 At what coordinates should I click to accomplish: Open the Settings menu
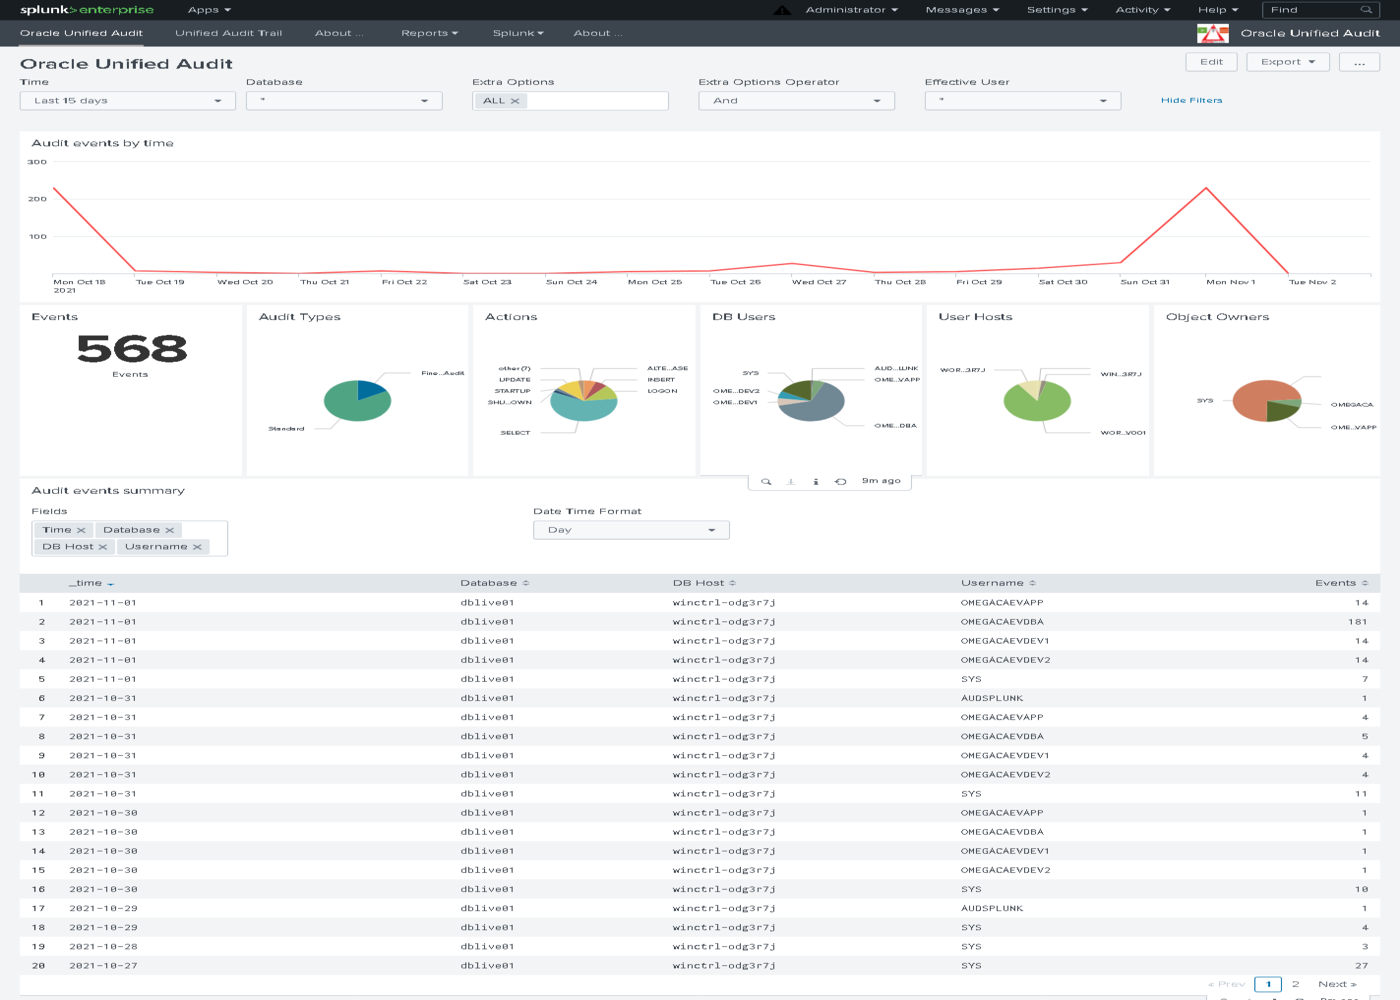coord(1057,10)
